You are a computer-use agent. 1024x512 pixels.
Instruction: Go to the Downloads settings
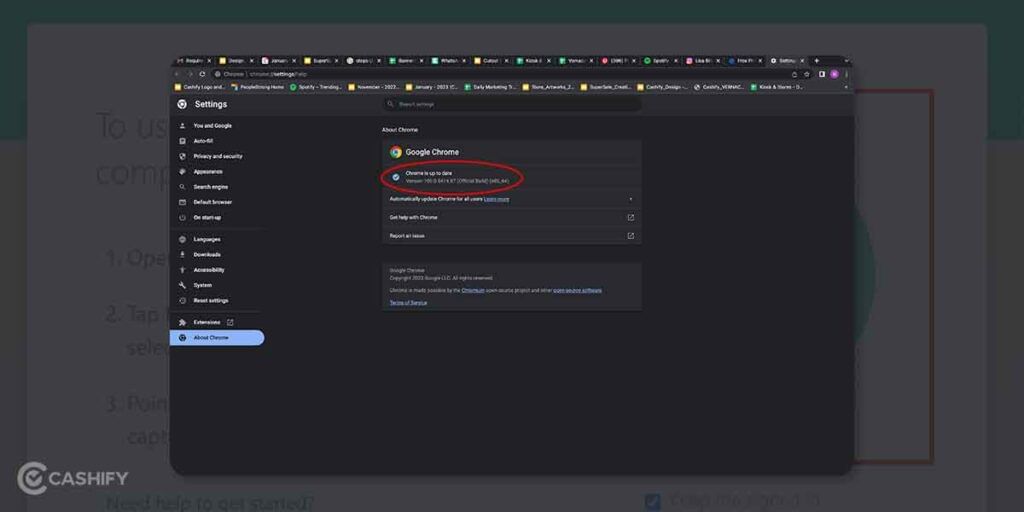[x=207, y=255]
